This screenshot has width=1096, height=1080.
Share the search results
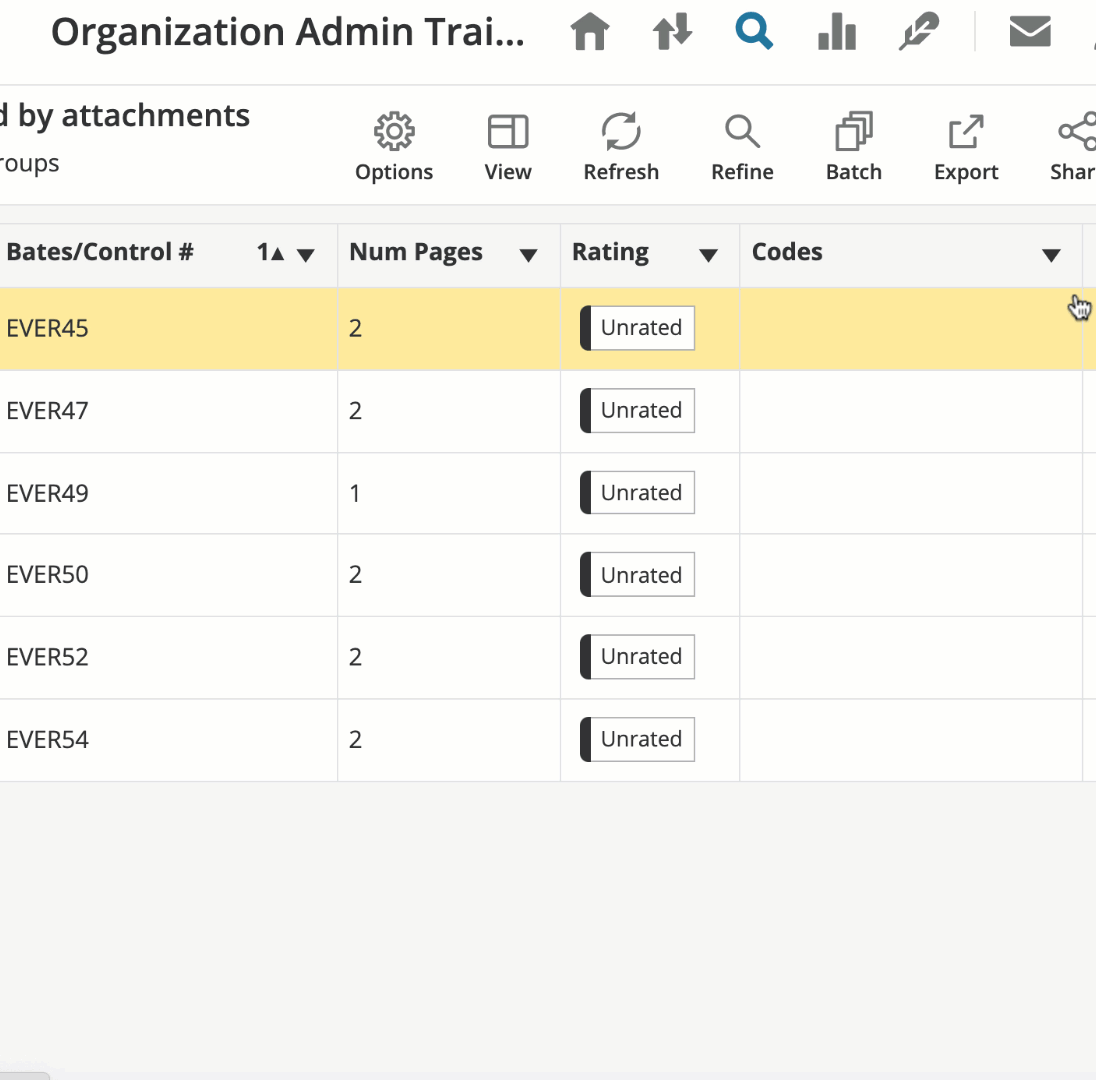(1073, 147)
